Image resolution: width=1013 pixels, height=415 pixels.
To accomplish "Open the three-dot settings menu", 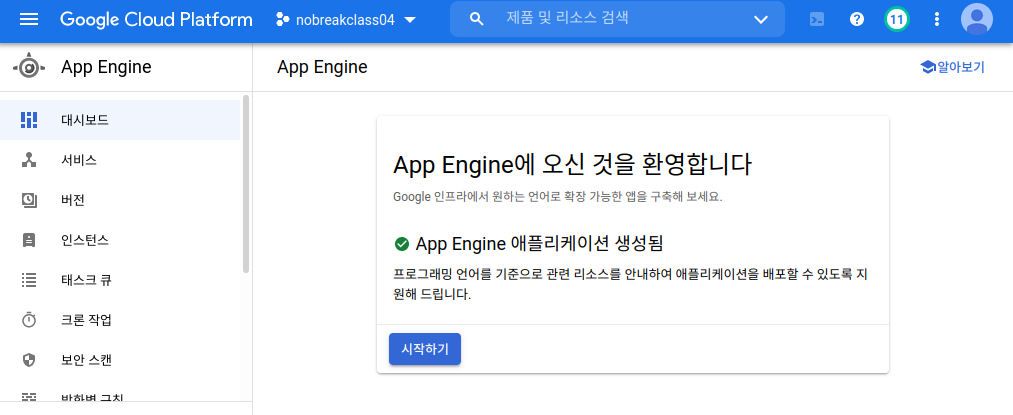I will pyautogui.click(x=937, y=19).
